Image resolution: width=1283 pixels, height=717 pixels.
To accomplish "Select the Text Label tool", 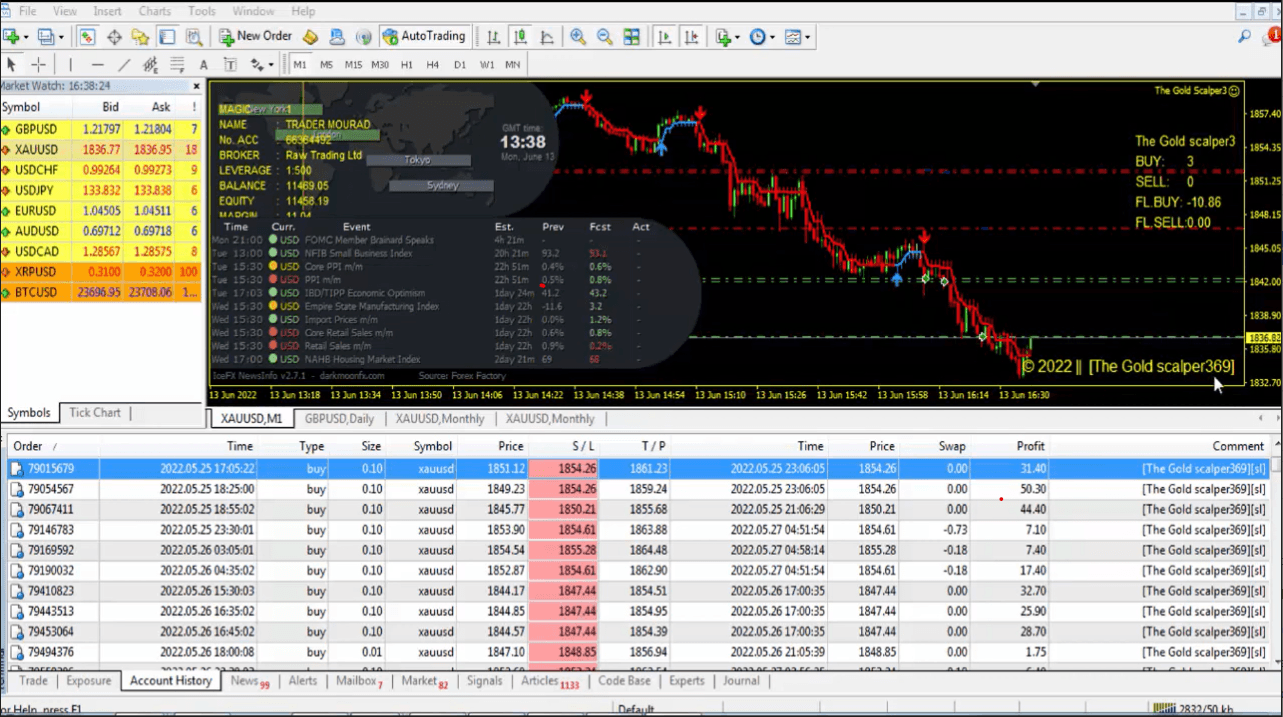I will (230, 65).
